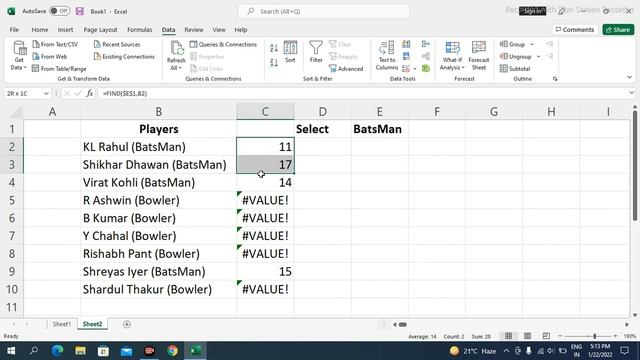Click the Insert Function fx icon
The width and height of the screenshot is (640, 360).
pyautogui.click(x=89, y=93)
